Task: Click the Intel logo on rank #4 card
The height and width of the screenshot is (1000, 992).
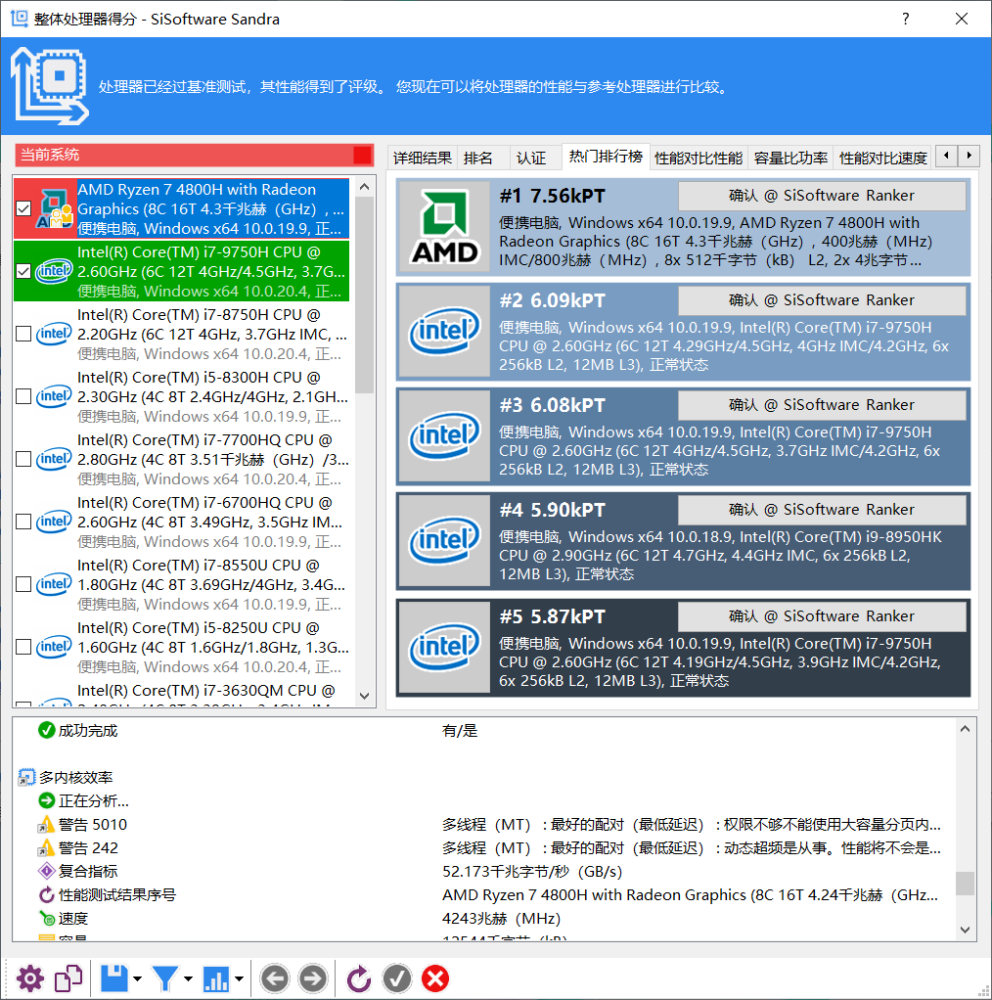Action: pos(444,541)
